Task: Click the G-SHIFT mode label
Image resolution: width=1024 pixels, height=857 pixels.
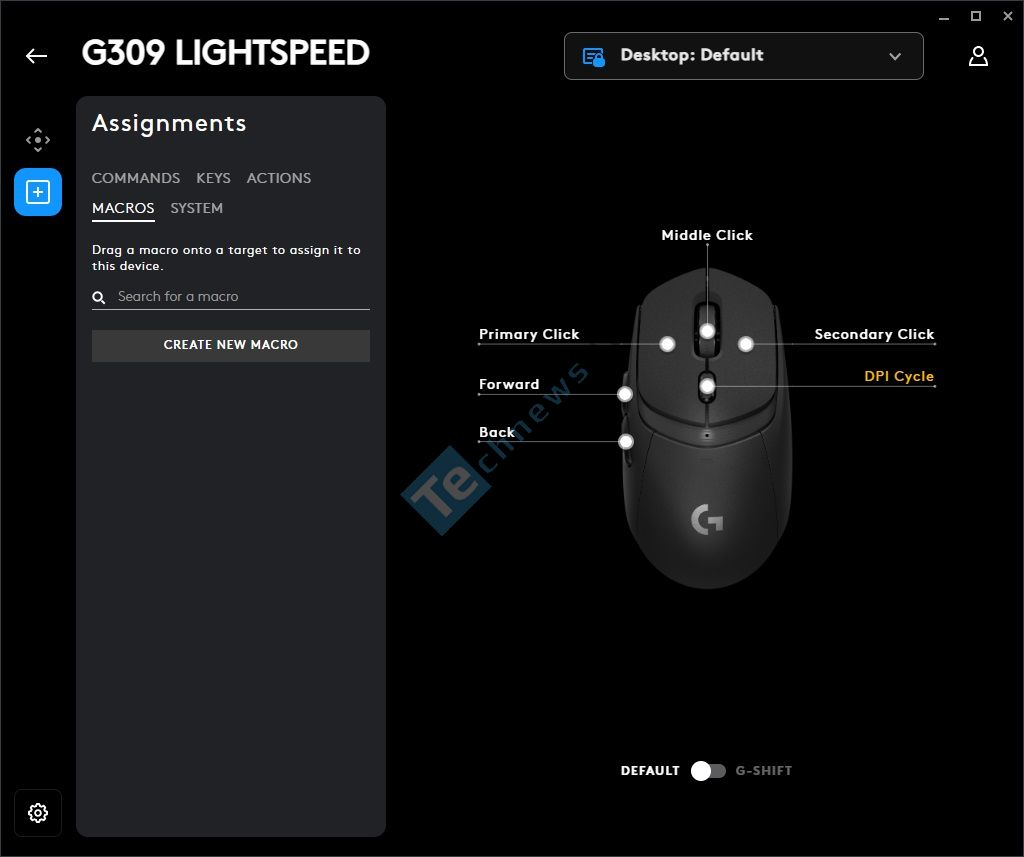Action: 763,771
